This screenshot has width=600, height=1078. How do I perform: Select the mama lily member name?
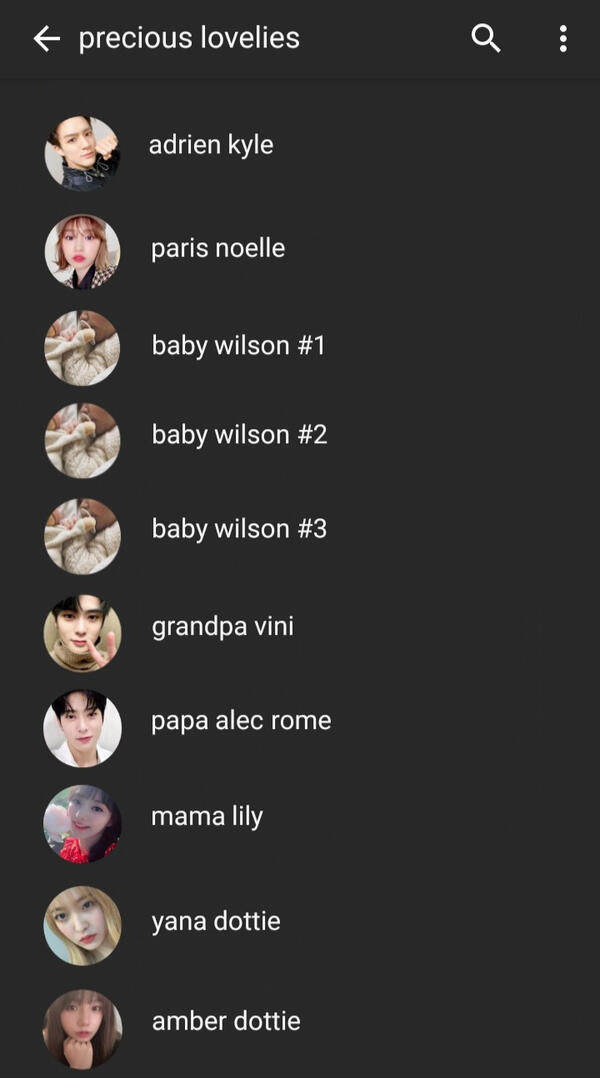pos(207,817)
